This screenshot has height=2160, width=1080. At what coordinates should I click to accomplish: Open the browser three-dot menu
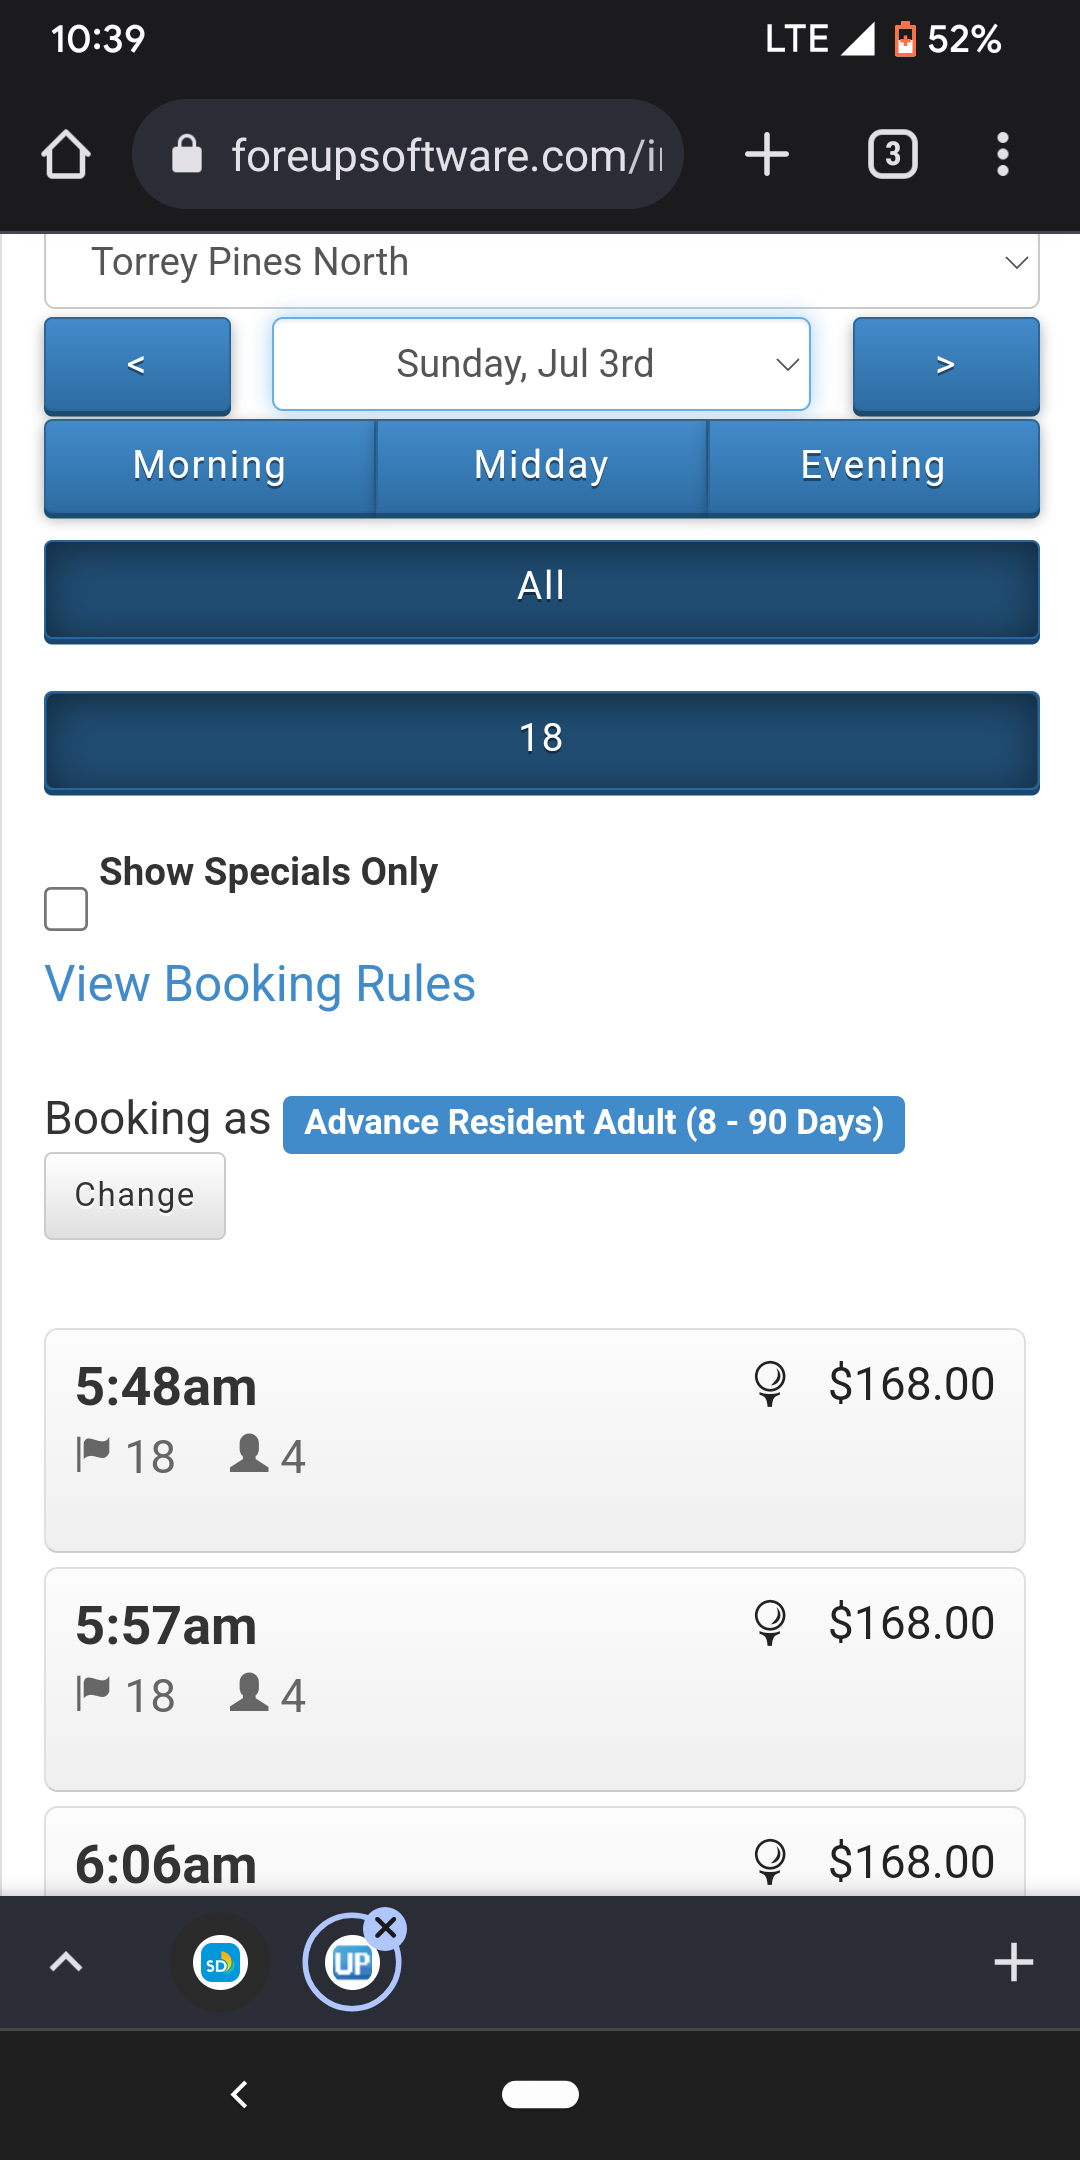(1002, 155)
